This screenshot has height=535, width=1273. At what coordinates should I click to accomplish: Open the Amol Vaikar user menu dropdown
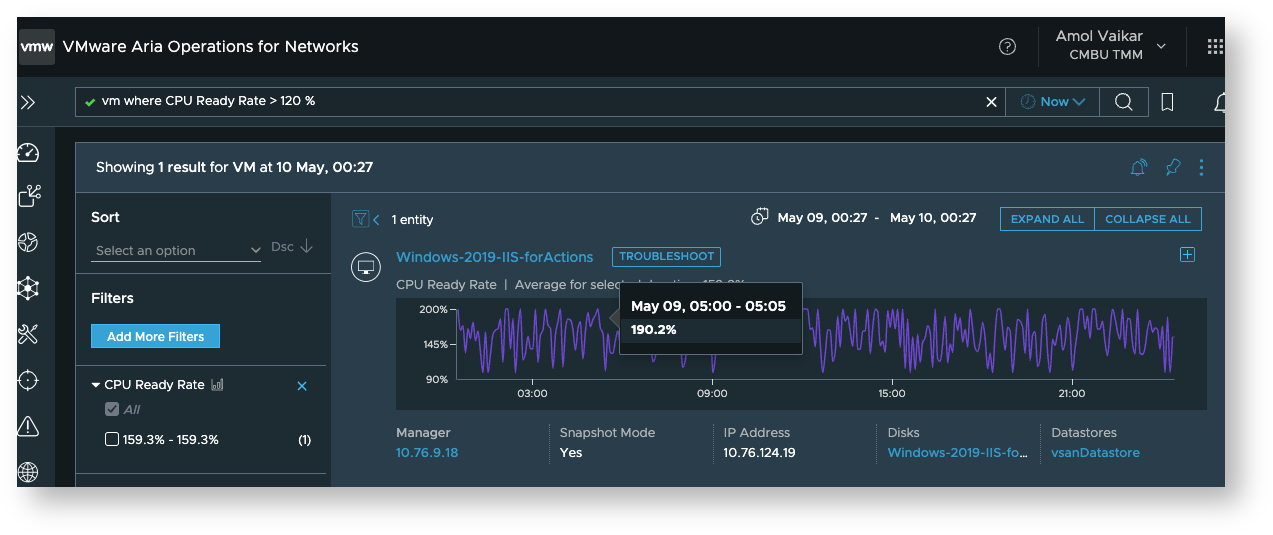coord(1113,46)
